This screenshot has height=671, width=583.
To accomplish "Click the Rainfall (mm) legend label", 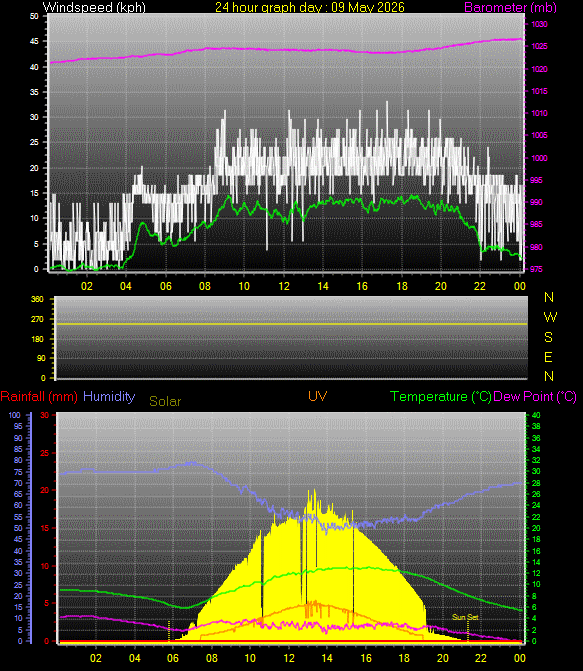I will coord(39,397).
